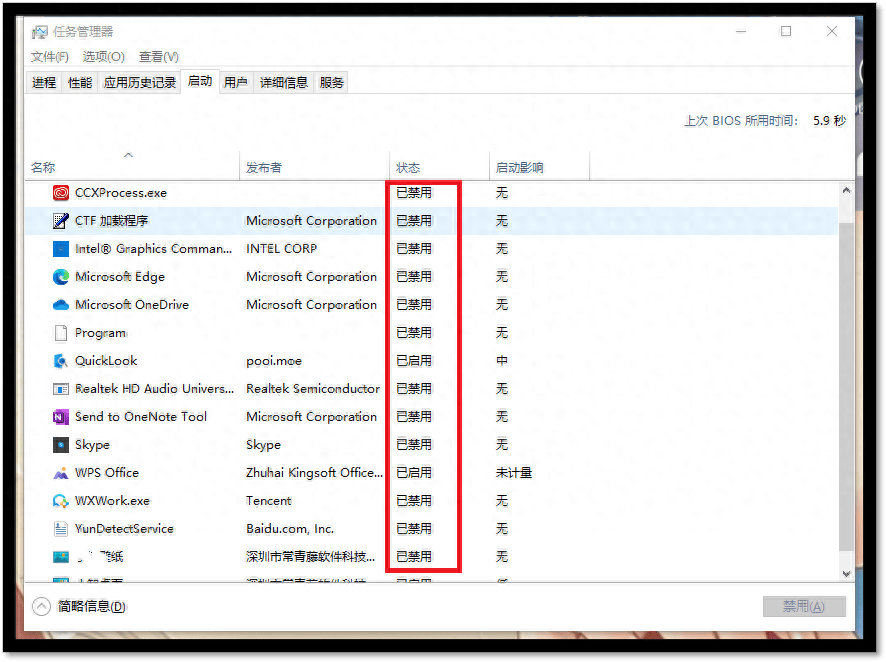Select the WXWork.exe icon
This screenshot has height=662, width=886.
tap(60, 501)
